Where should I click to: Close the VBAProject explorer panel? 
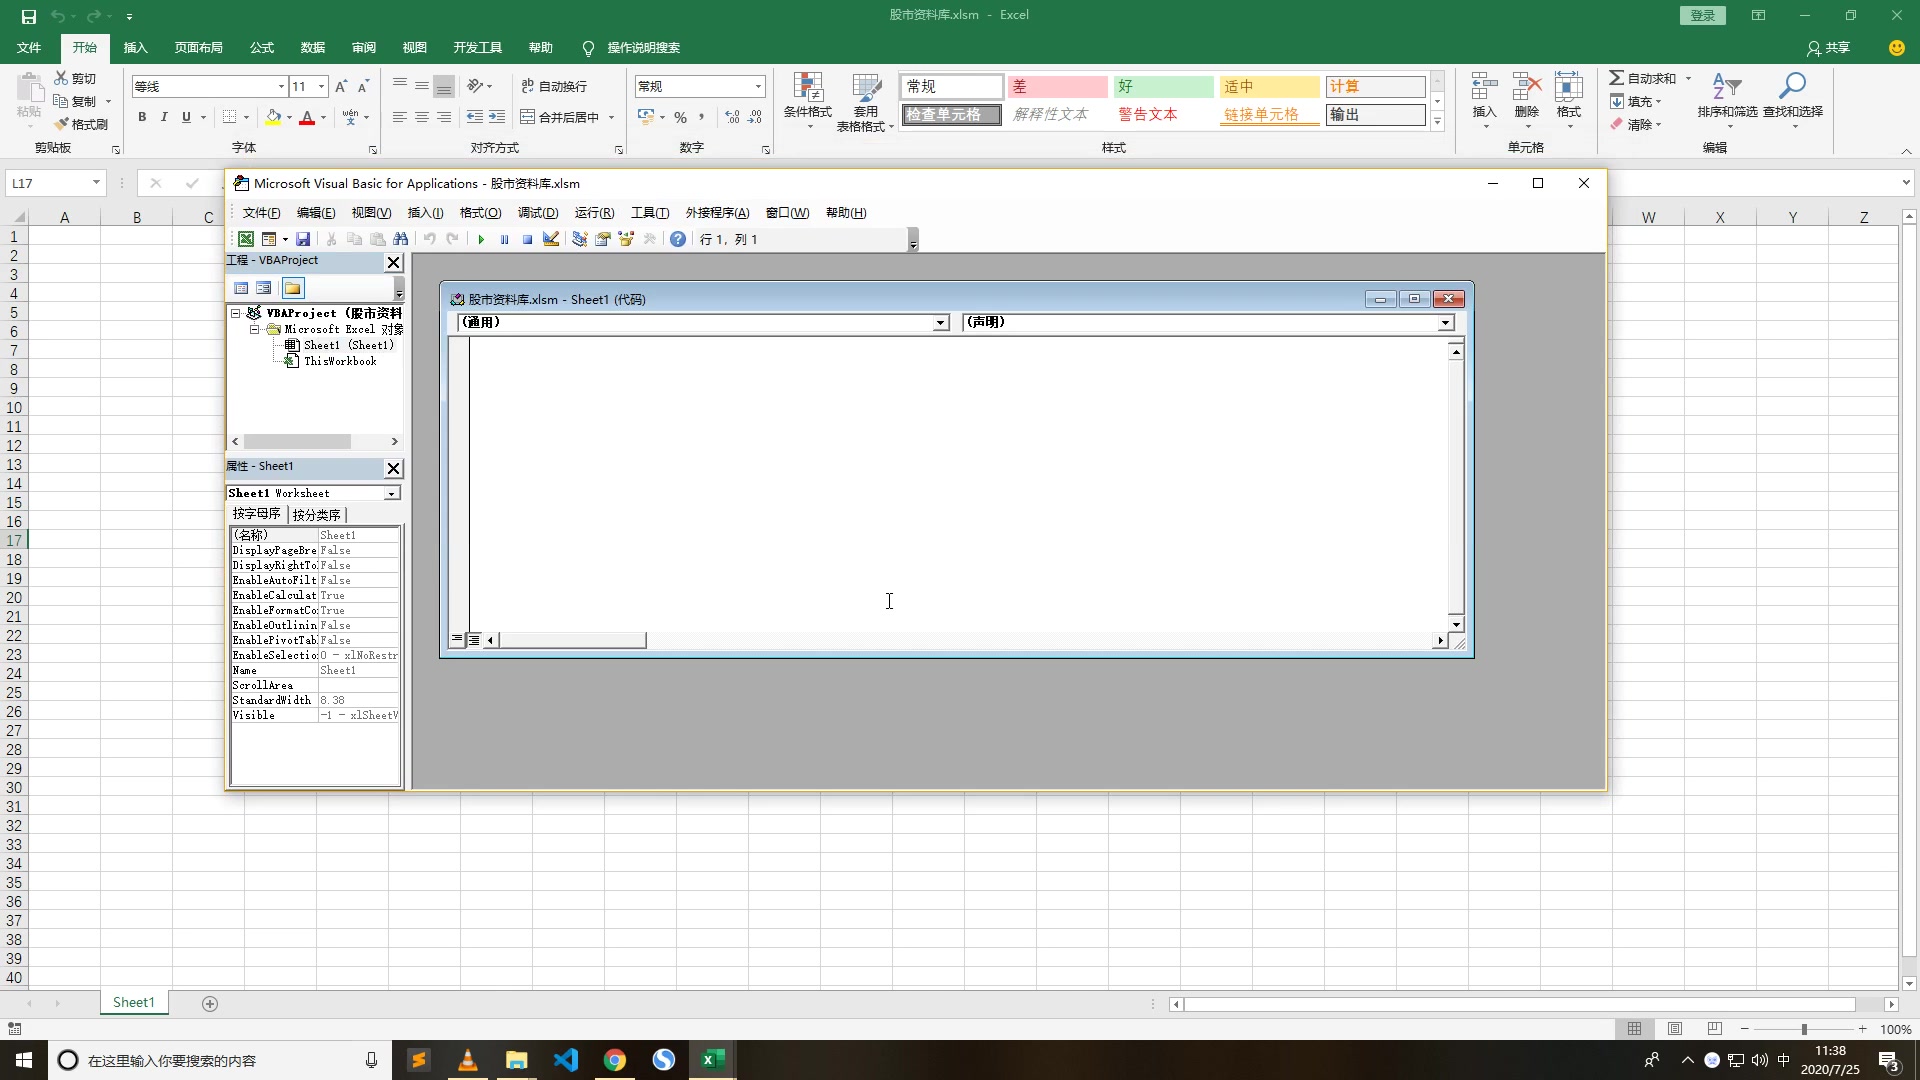click(394, 262)
